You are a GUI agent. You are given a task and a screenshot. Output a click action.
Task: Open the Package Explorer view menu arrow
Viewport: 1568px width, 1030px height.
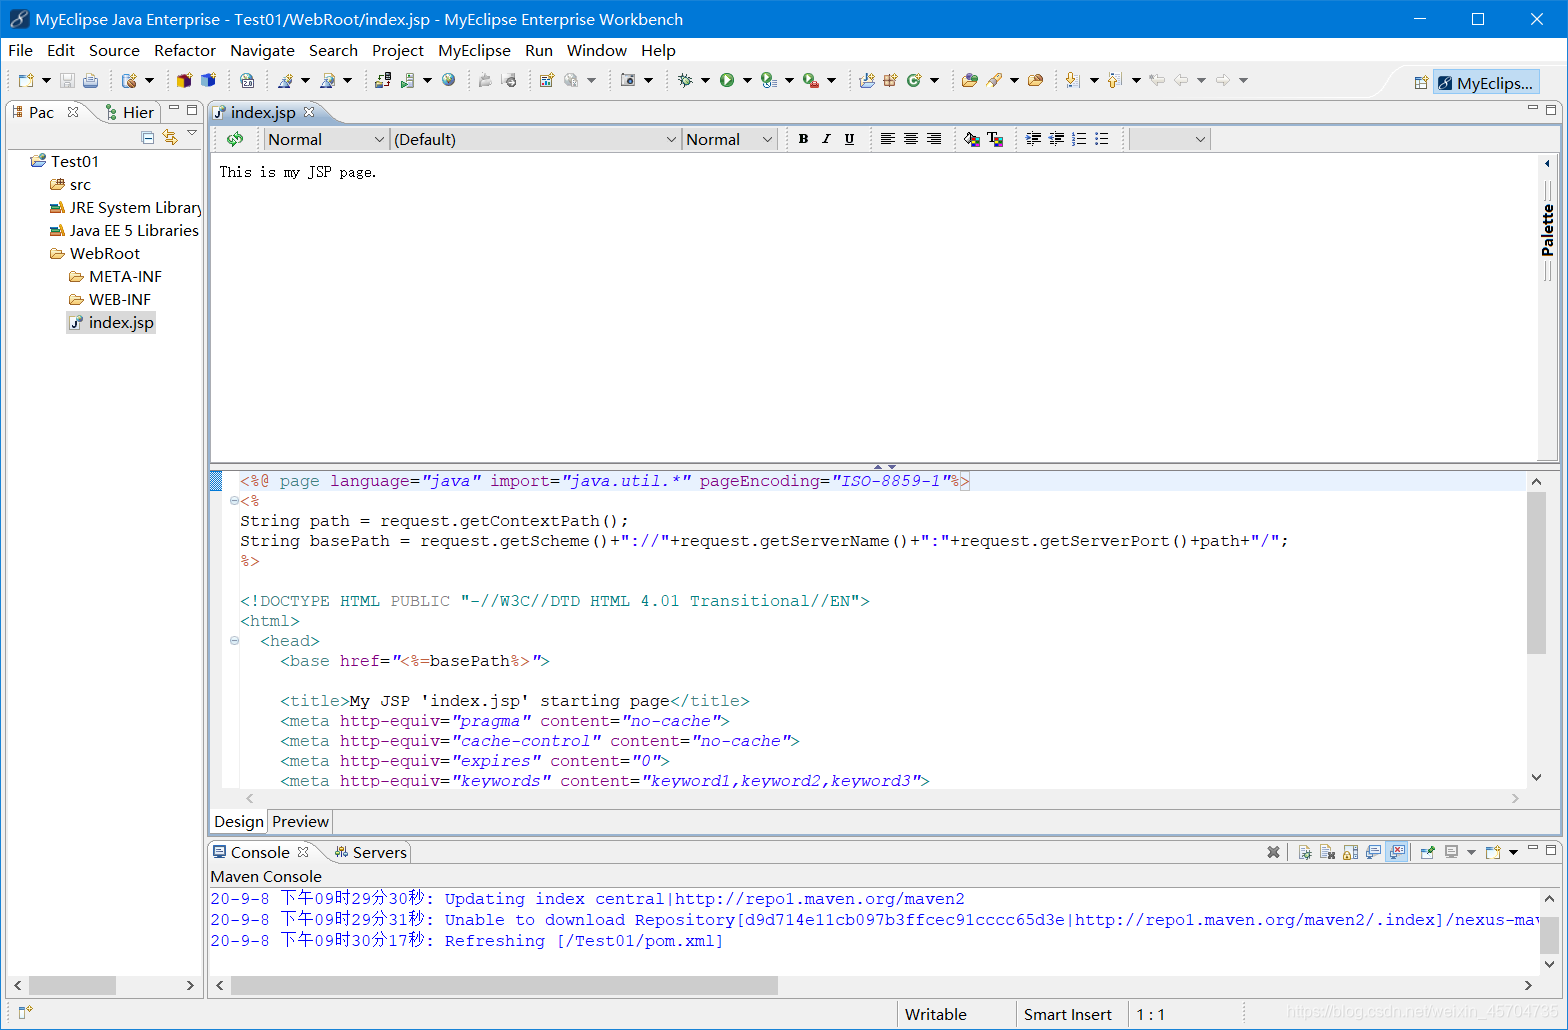(192, 134)
